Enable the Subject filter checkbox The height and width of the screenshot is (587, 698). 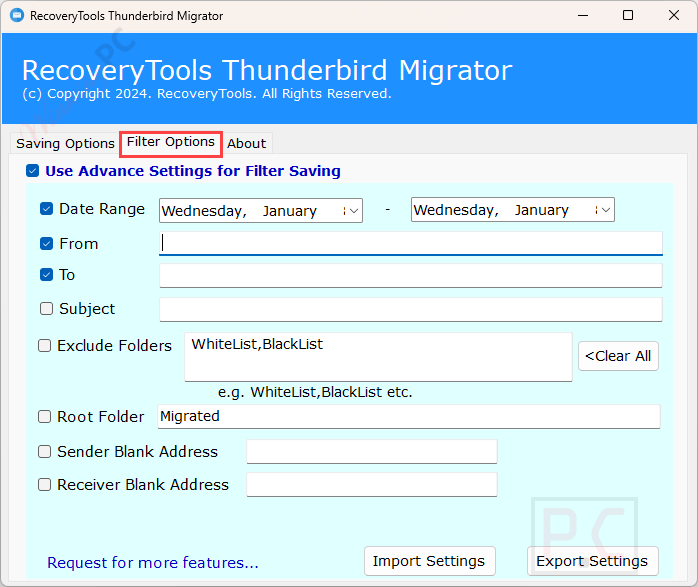point(46,309)
